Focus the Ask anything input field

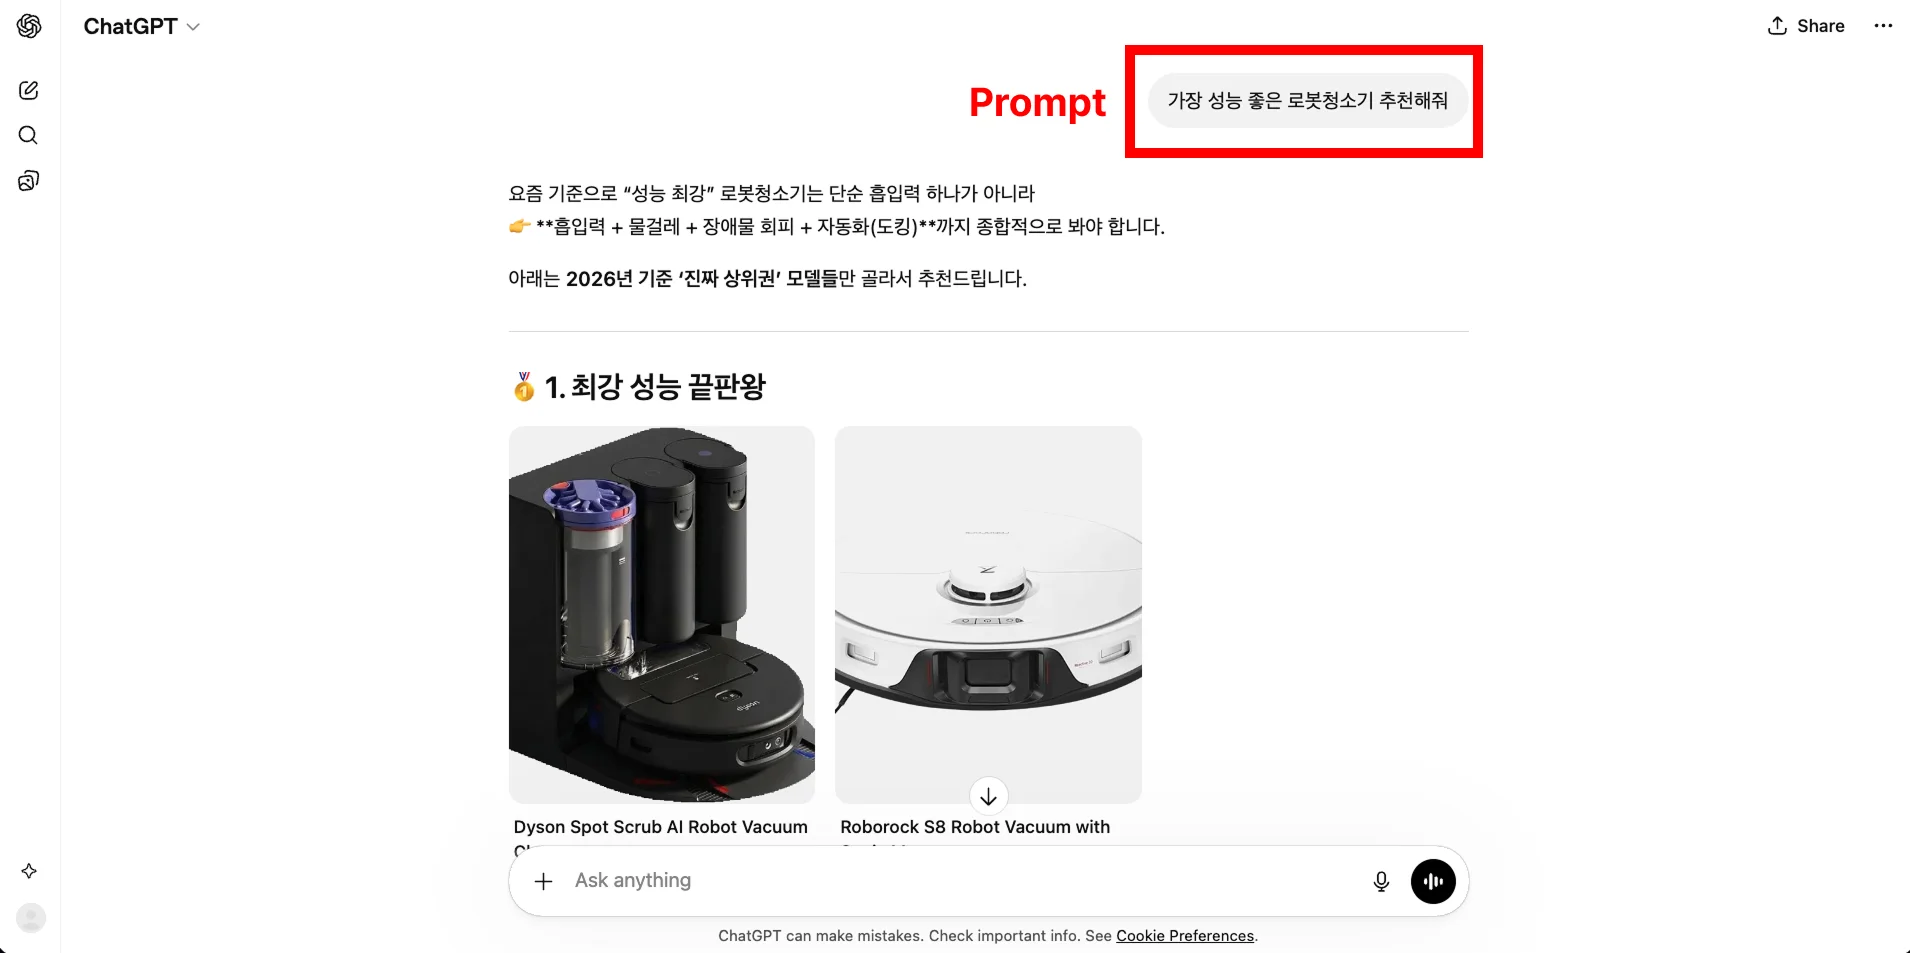(960, 881)
